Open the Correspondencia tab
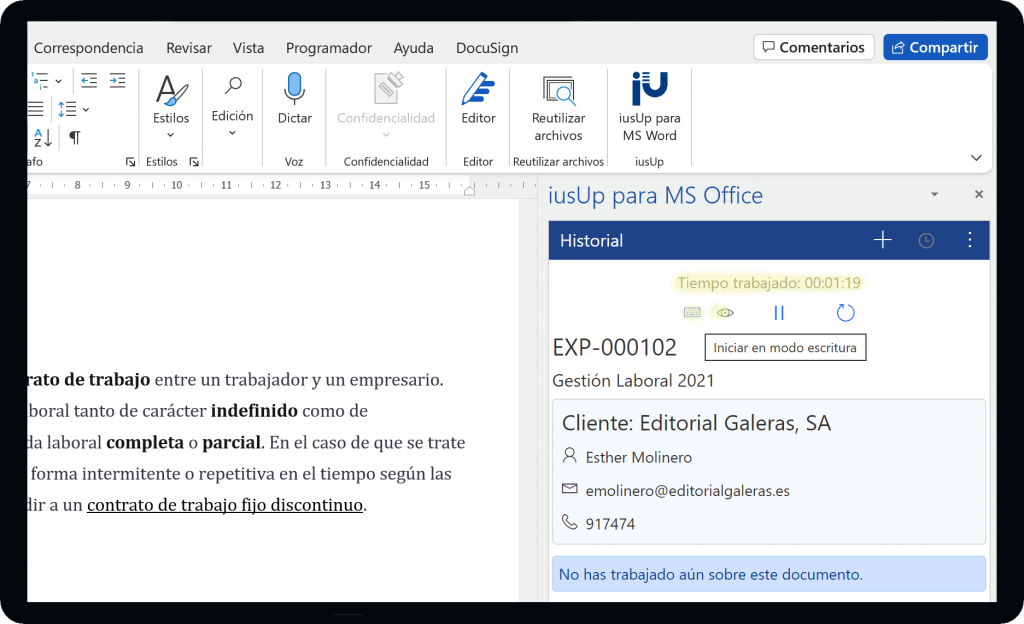The width and height of the screenshot is (1024, 624). pyautogui.click(x=88, y=48)
